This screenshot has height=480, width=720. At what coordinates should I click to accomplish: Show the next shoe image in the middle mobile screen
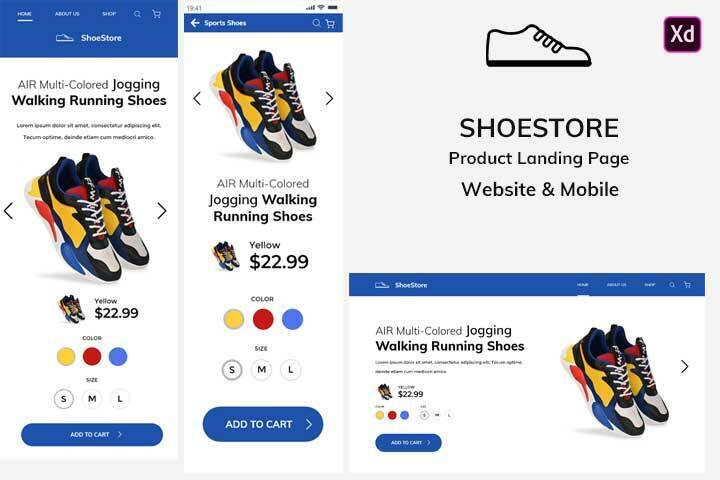[329, 98]
